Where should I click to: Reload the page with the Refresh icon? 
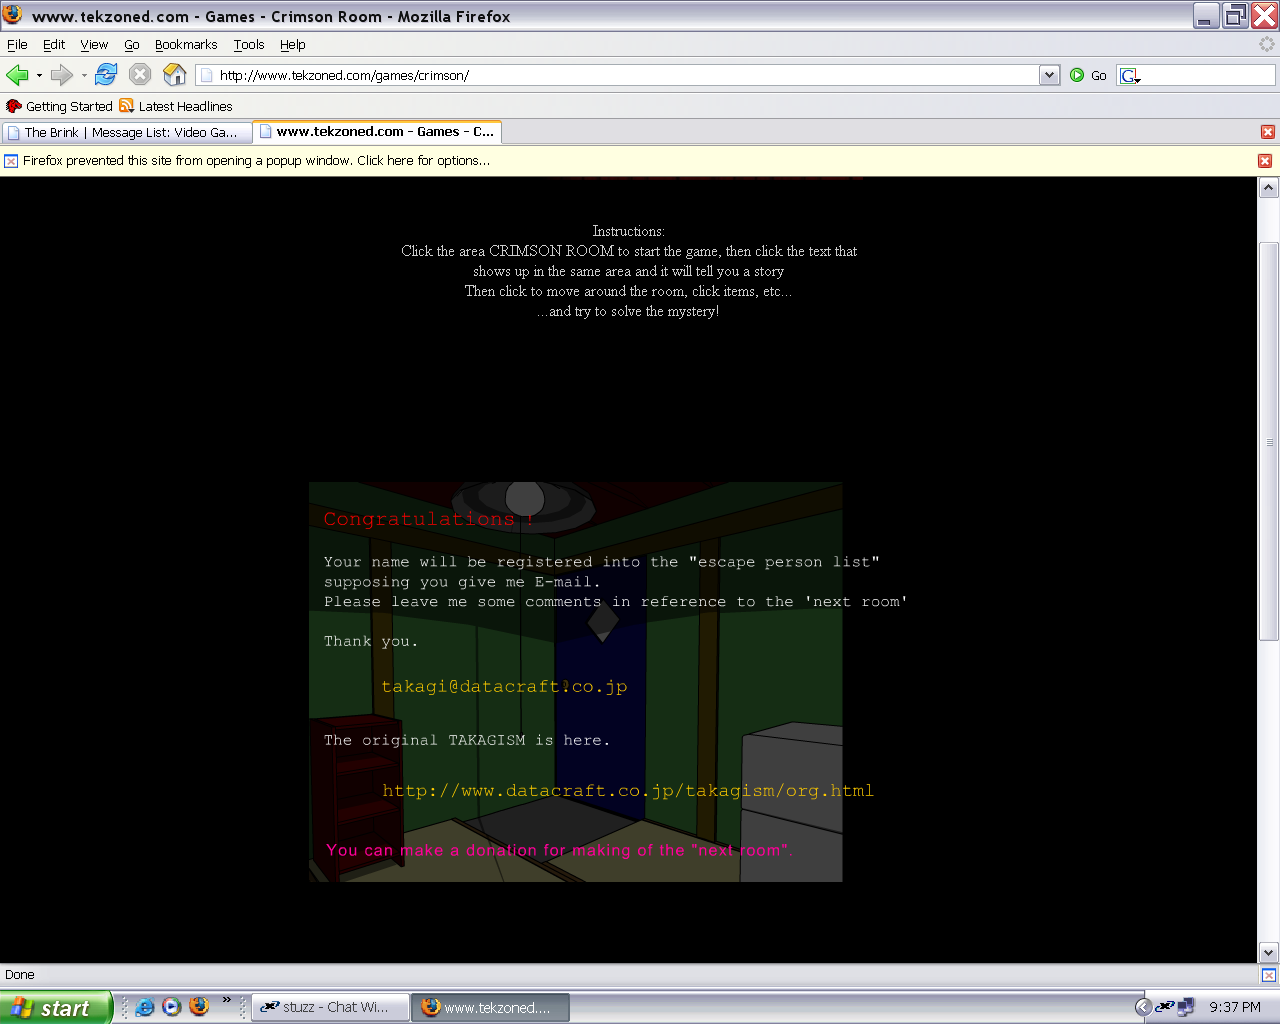coord(106,75)
